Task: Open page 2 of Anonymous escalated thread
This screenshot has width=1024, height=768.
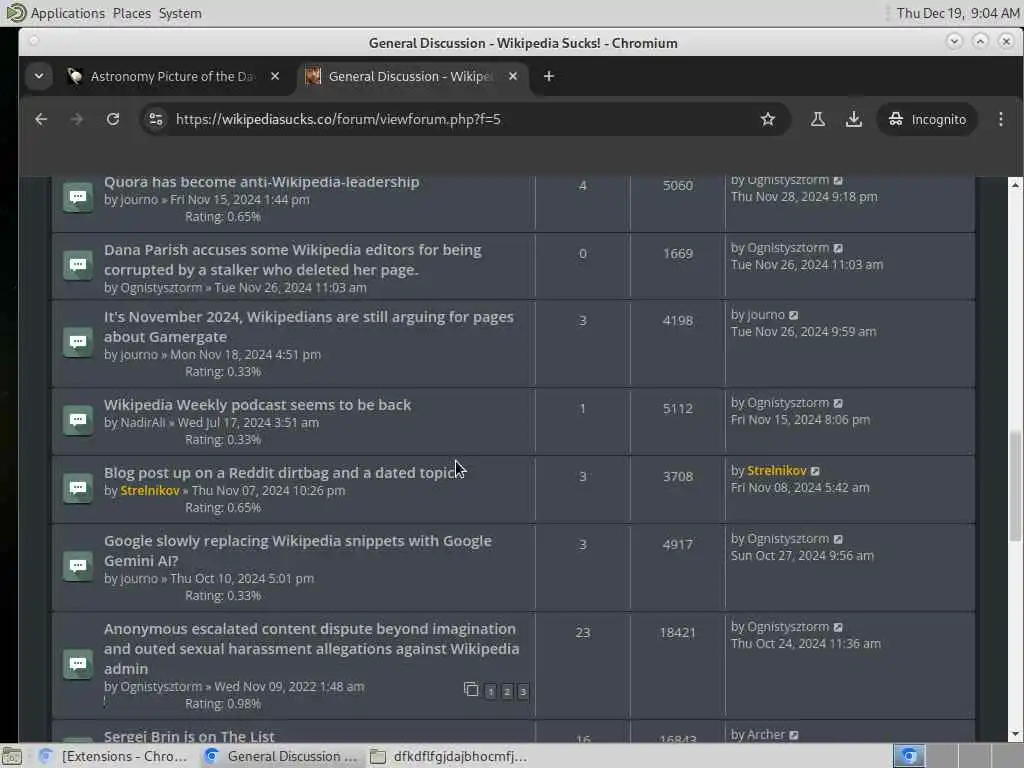Action: [507, 692]
